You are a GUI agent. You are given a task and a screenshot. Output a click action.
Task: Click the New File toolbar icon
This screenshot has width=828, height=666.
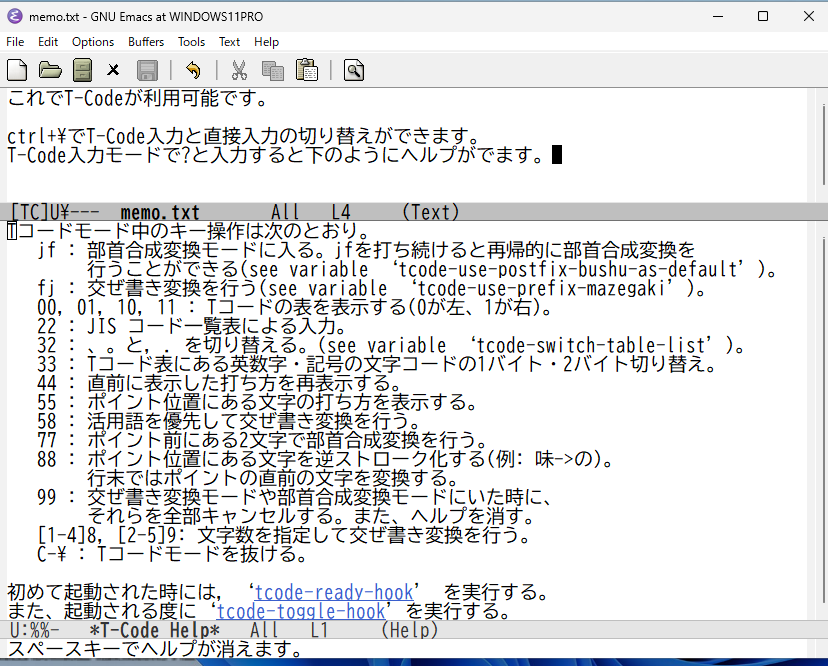point(17,70)
